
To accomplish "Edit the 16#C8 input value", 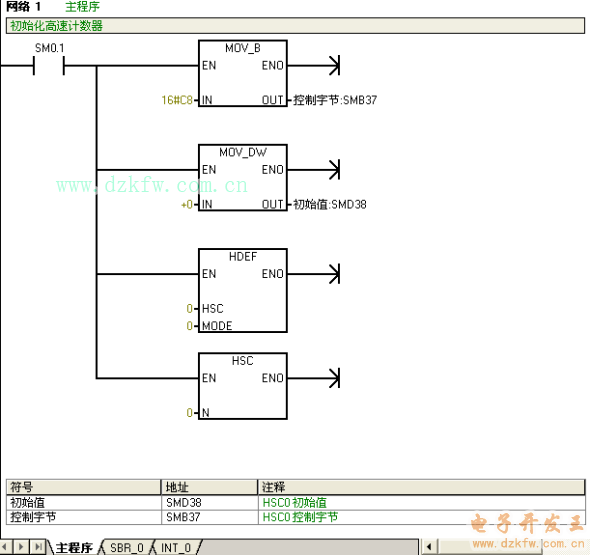I will pos(177,100).
